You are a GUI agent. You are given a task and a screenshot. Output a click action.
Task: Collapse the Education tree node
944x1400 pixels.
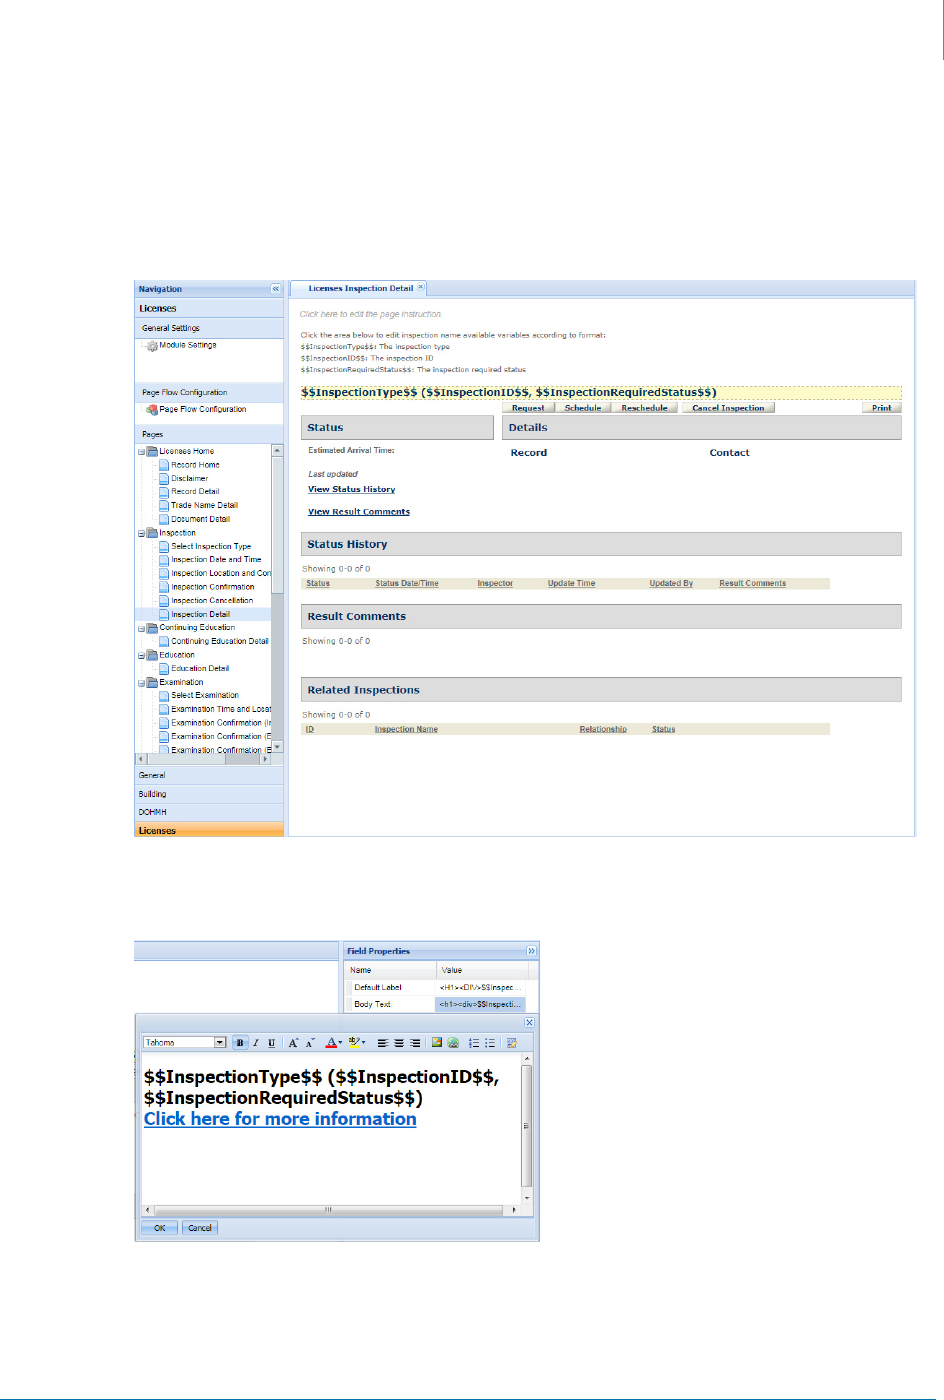tap(141, 655)
